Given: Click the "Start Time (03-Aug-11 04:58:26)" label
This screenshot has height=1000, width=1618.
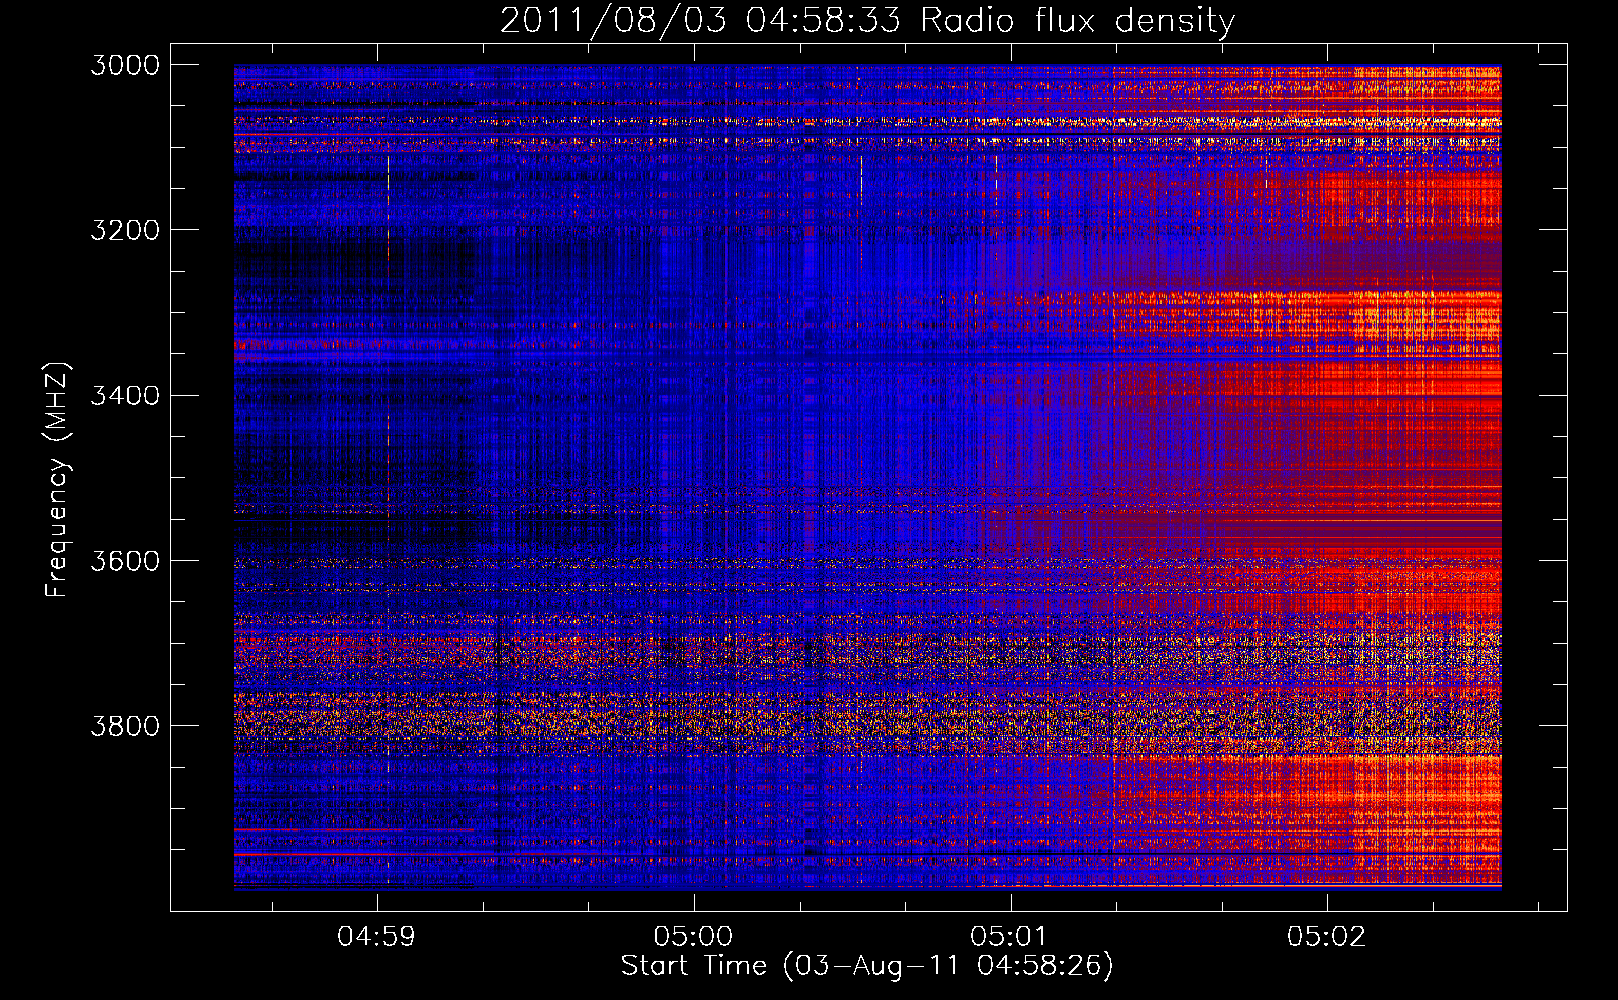Looking at the screenshot, I should click(867, 966).
